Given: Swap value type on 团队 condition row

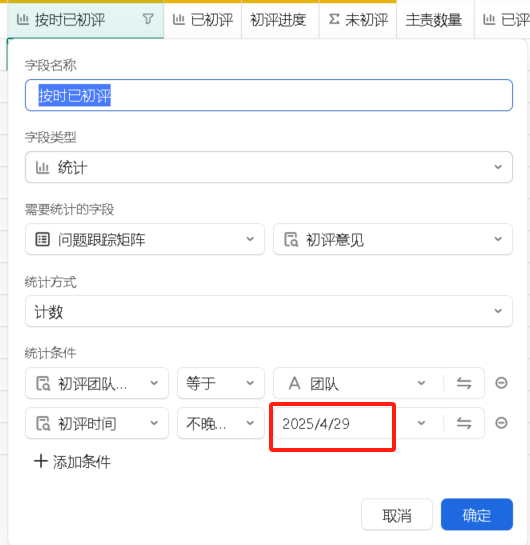Looking at the screenshot, I should pos(464,383).
